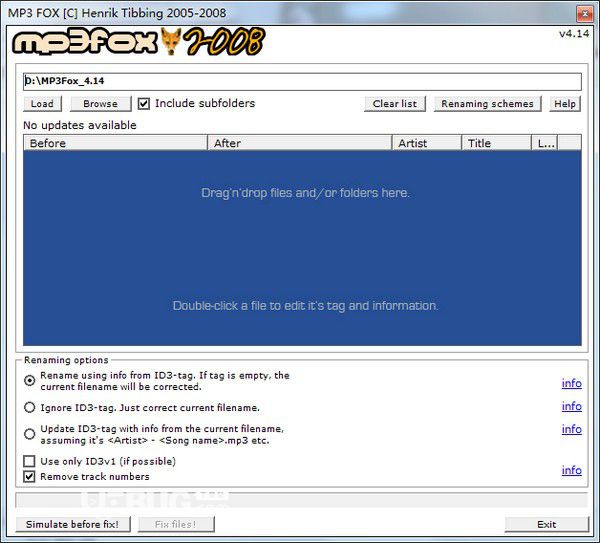Viewport: 600px width, 543px height.
Task: Click the Exit button
Action: (x=546, y=524)
